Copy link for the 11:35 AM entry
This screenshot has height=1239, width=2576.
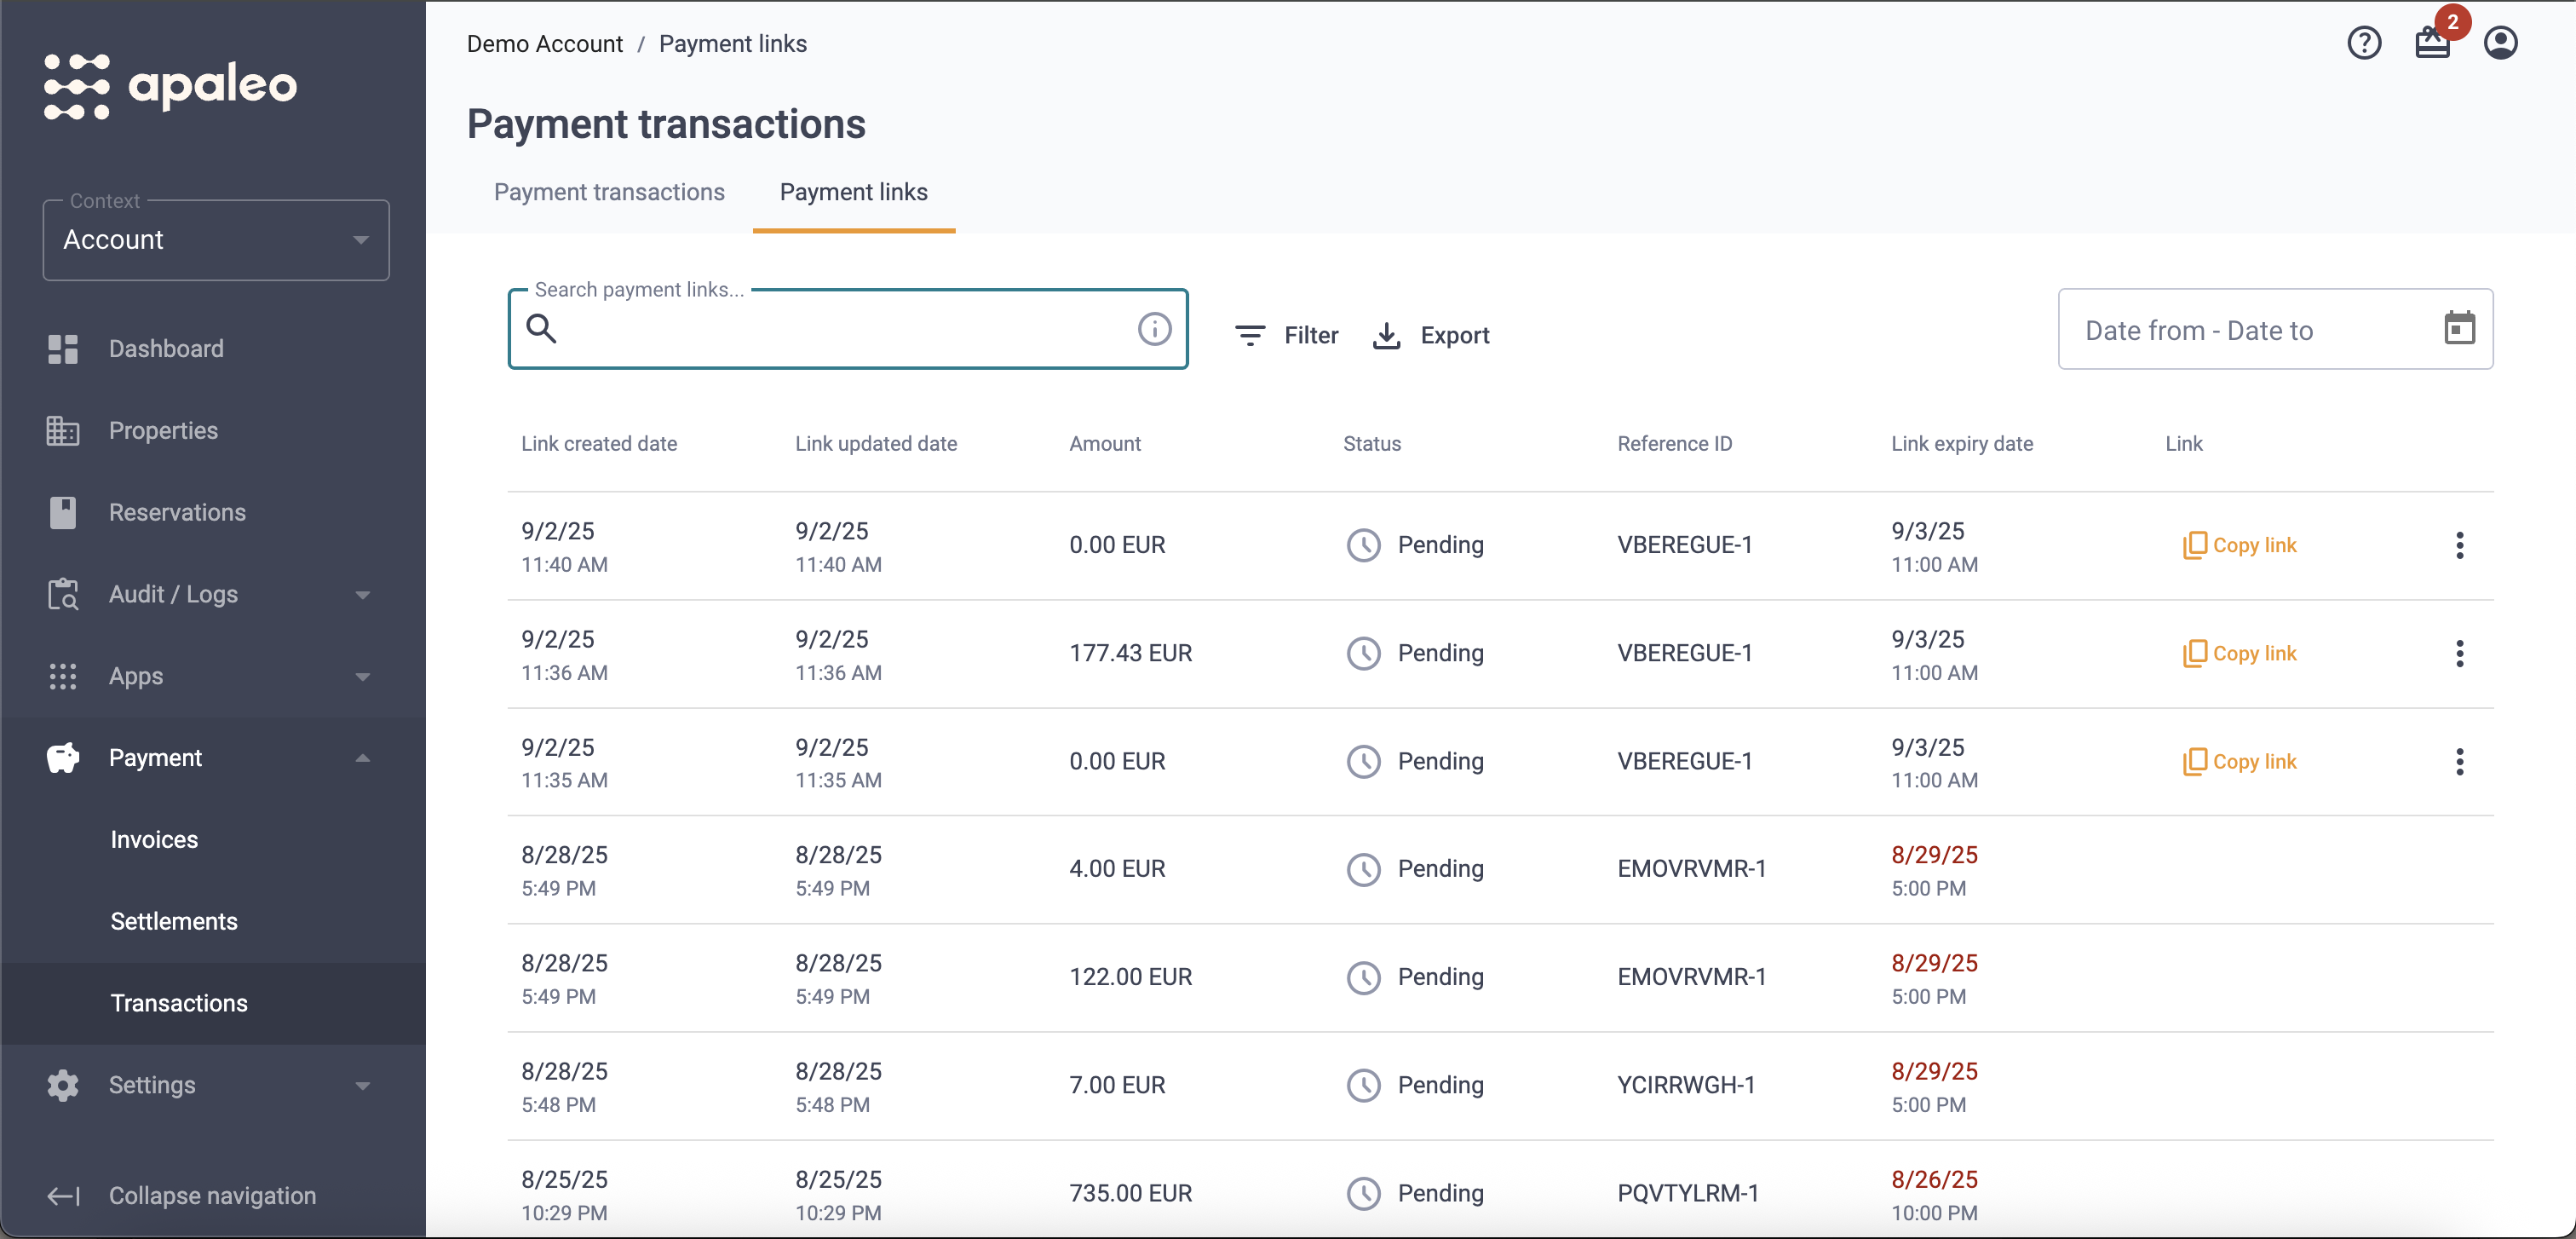tap(2240, 762)
